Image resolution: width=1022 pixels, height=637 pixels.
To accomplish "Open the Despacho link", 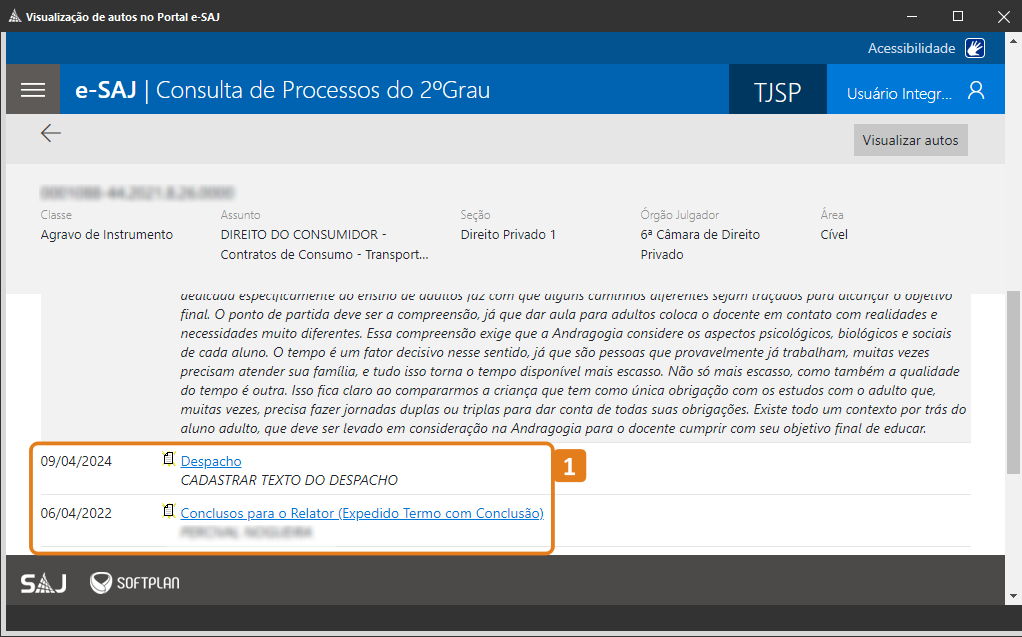I will pyautogui.click(x=211, y=462).
